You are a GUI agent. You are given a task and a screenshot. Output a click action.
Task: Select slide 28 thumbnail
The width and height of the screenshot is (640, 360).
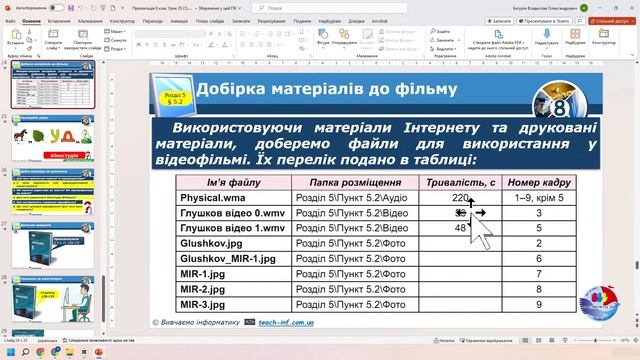click(53, 299)
